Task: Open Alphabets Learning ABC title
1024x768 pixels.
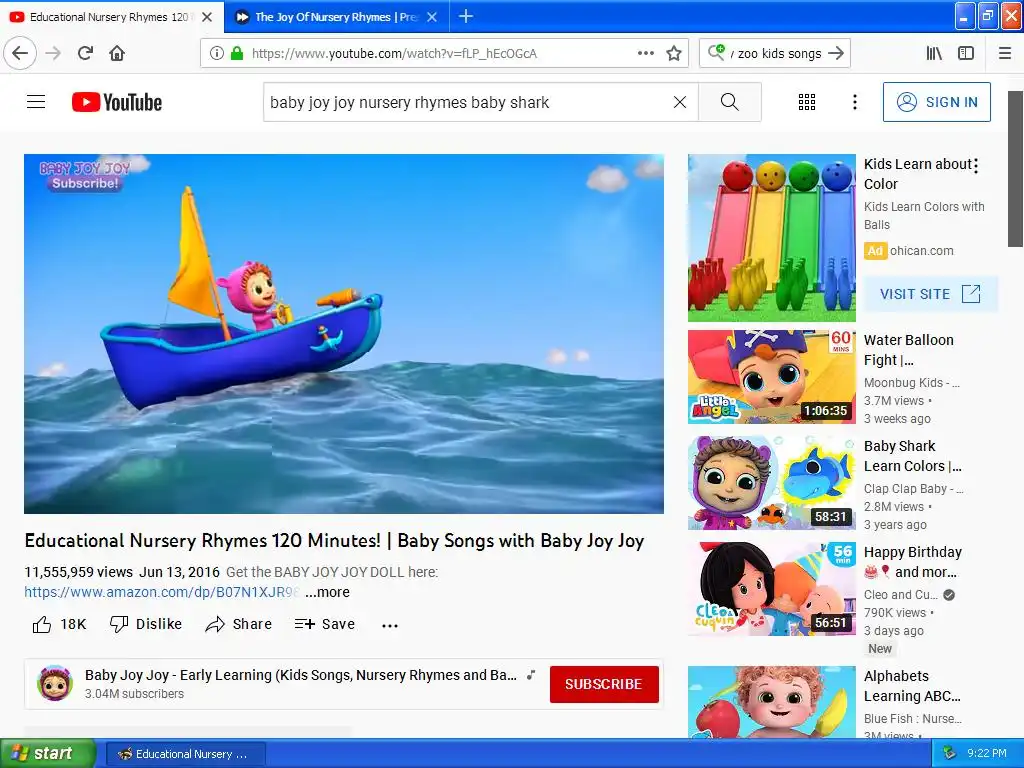Action: (912, 686)
